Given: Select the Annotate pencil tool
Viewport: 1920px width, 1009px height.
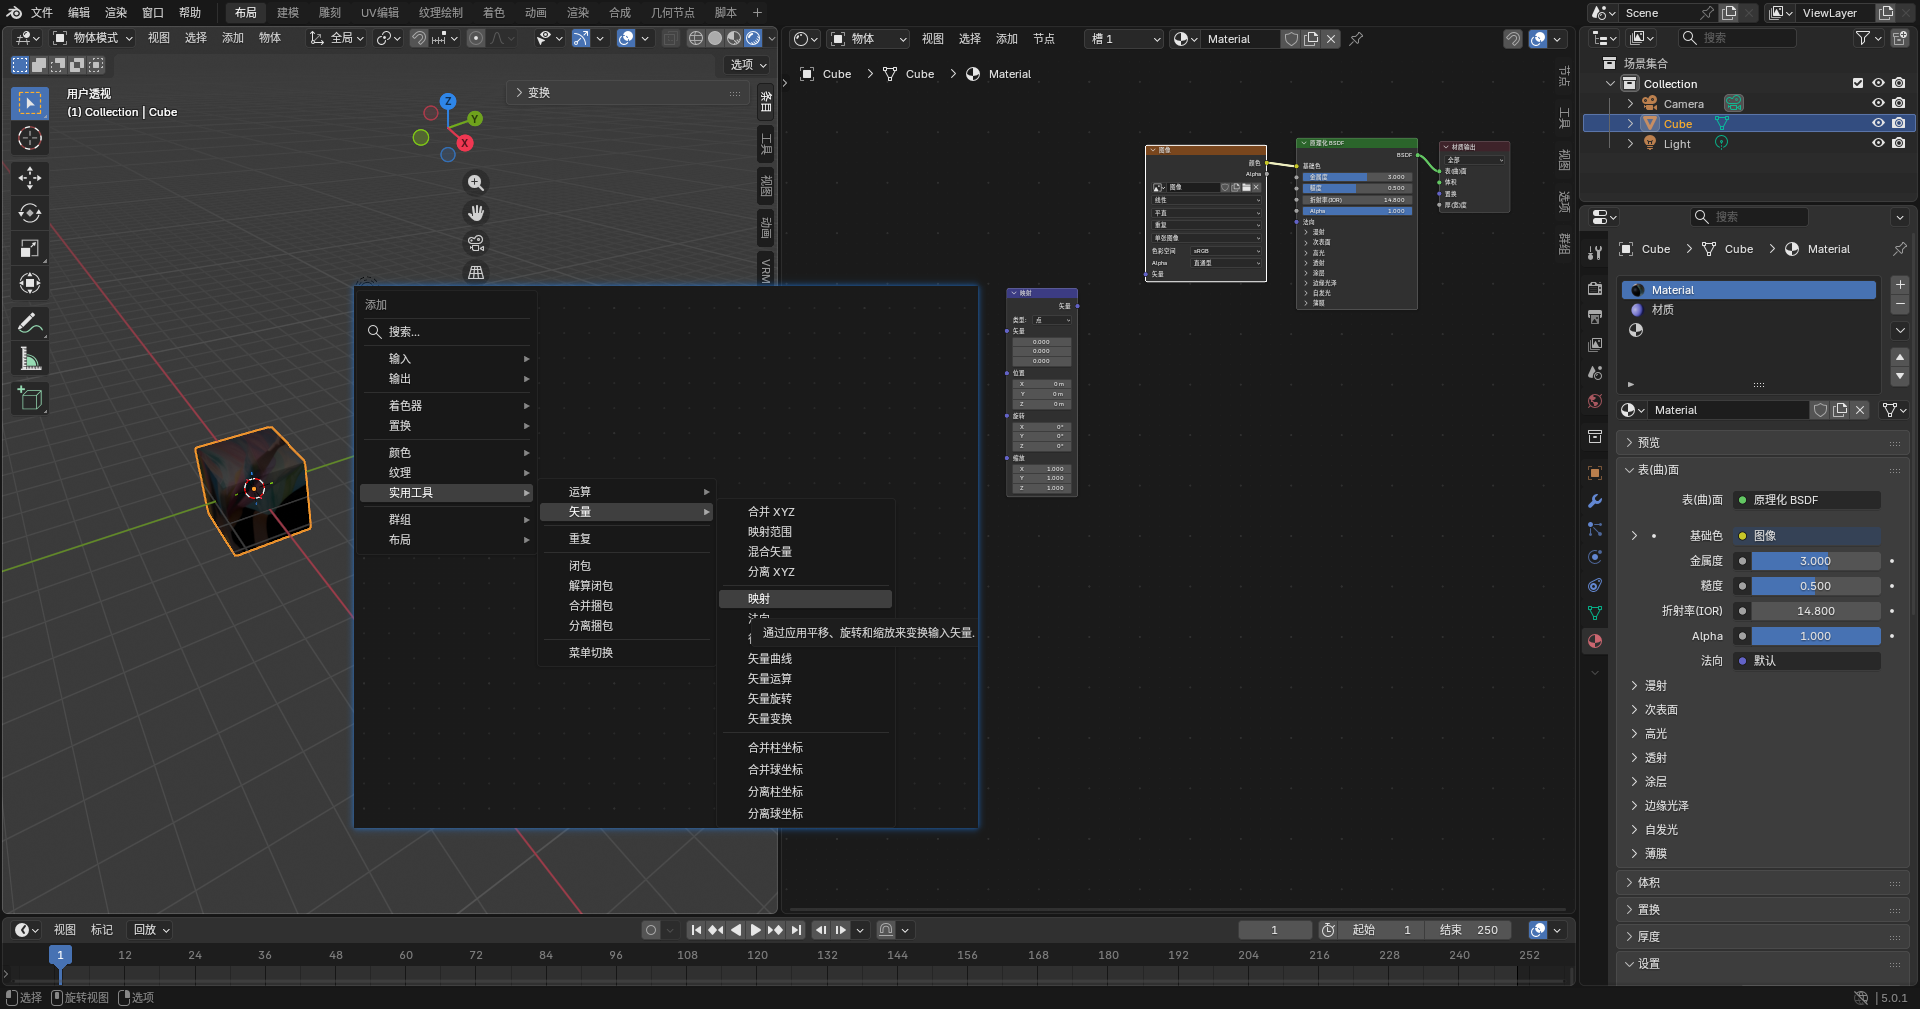Looking at the screenshot, I should point(30,323).
